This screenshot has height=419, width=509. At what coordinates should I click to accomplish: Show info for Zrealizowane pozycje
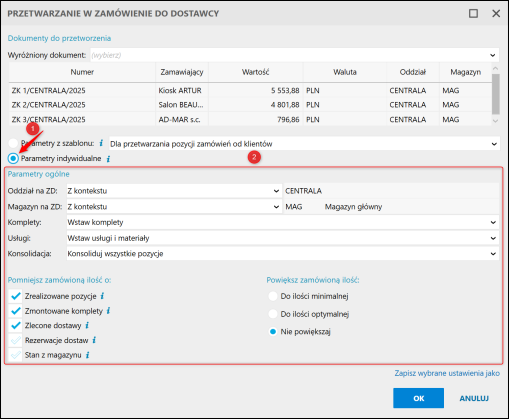tap(102, 296)
